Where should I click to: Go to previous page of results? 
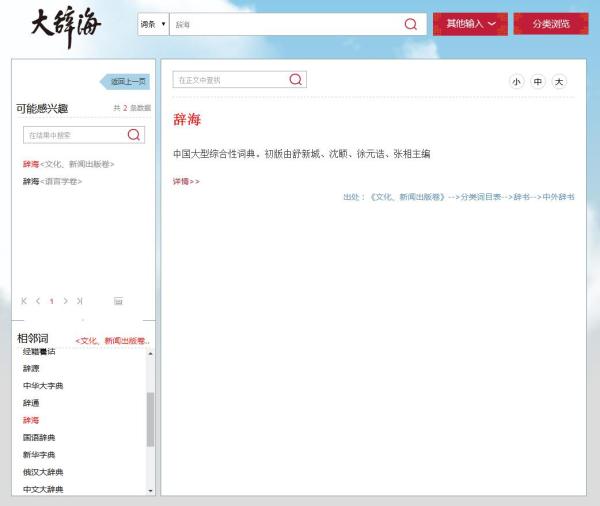point(38,301)
